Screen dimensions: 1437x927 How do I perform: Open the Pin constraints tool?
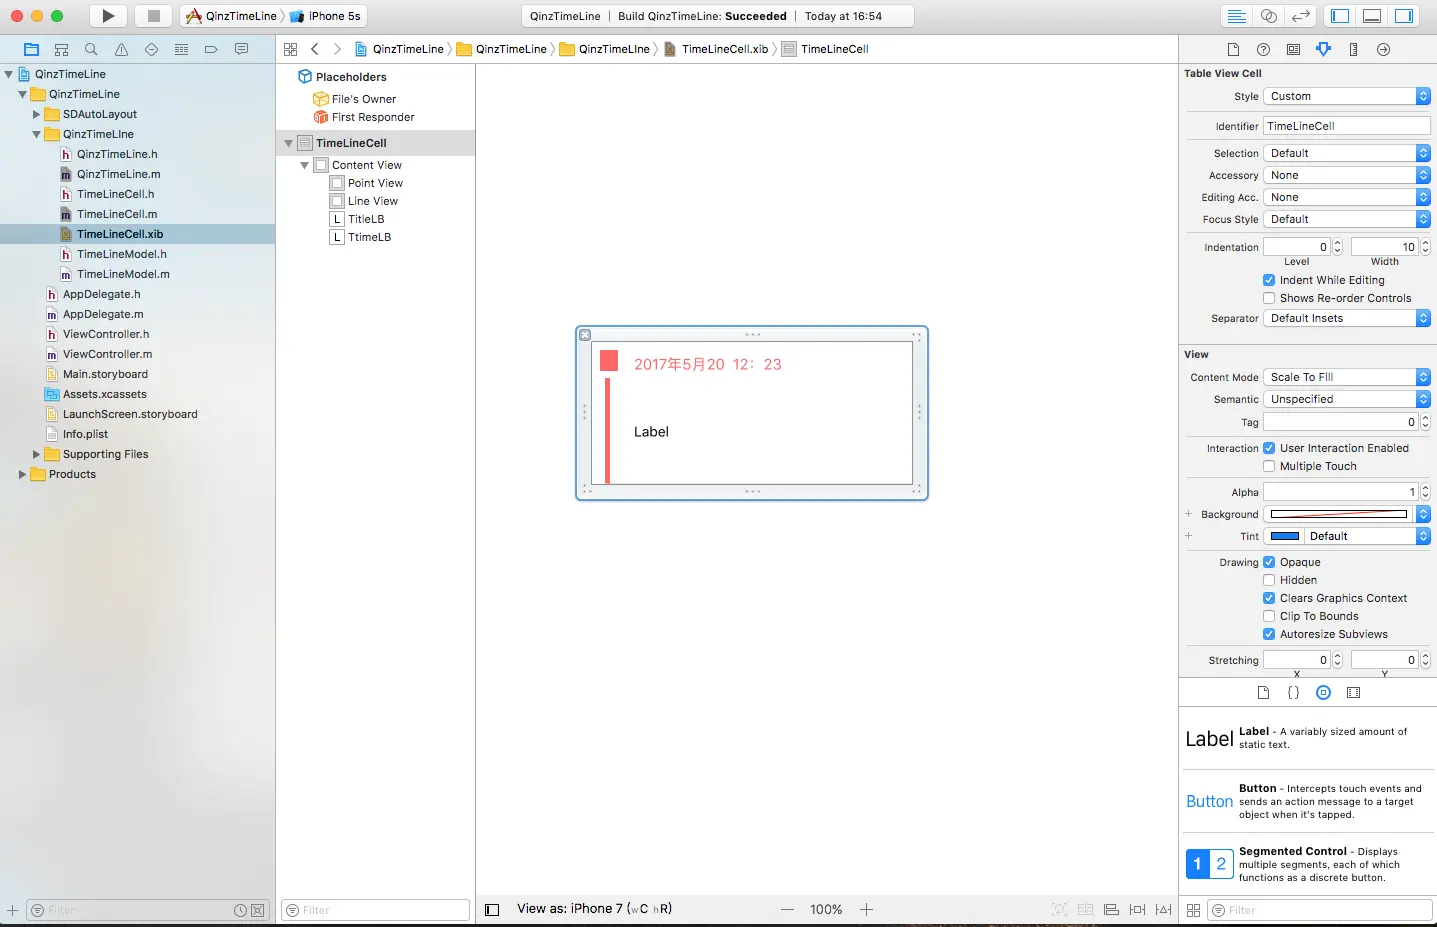pyautogui.click(x=1137, y=909)
